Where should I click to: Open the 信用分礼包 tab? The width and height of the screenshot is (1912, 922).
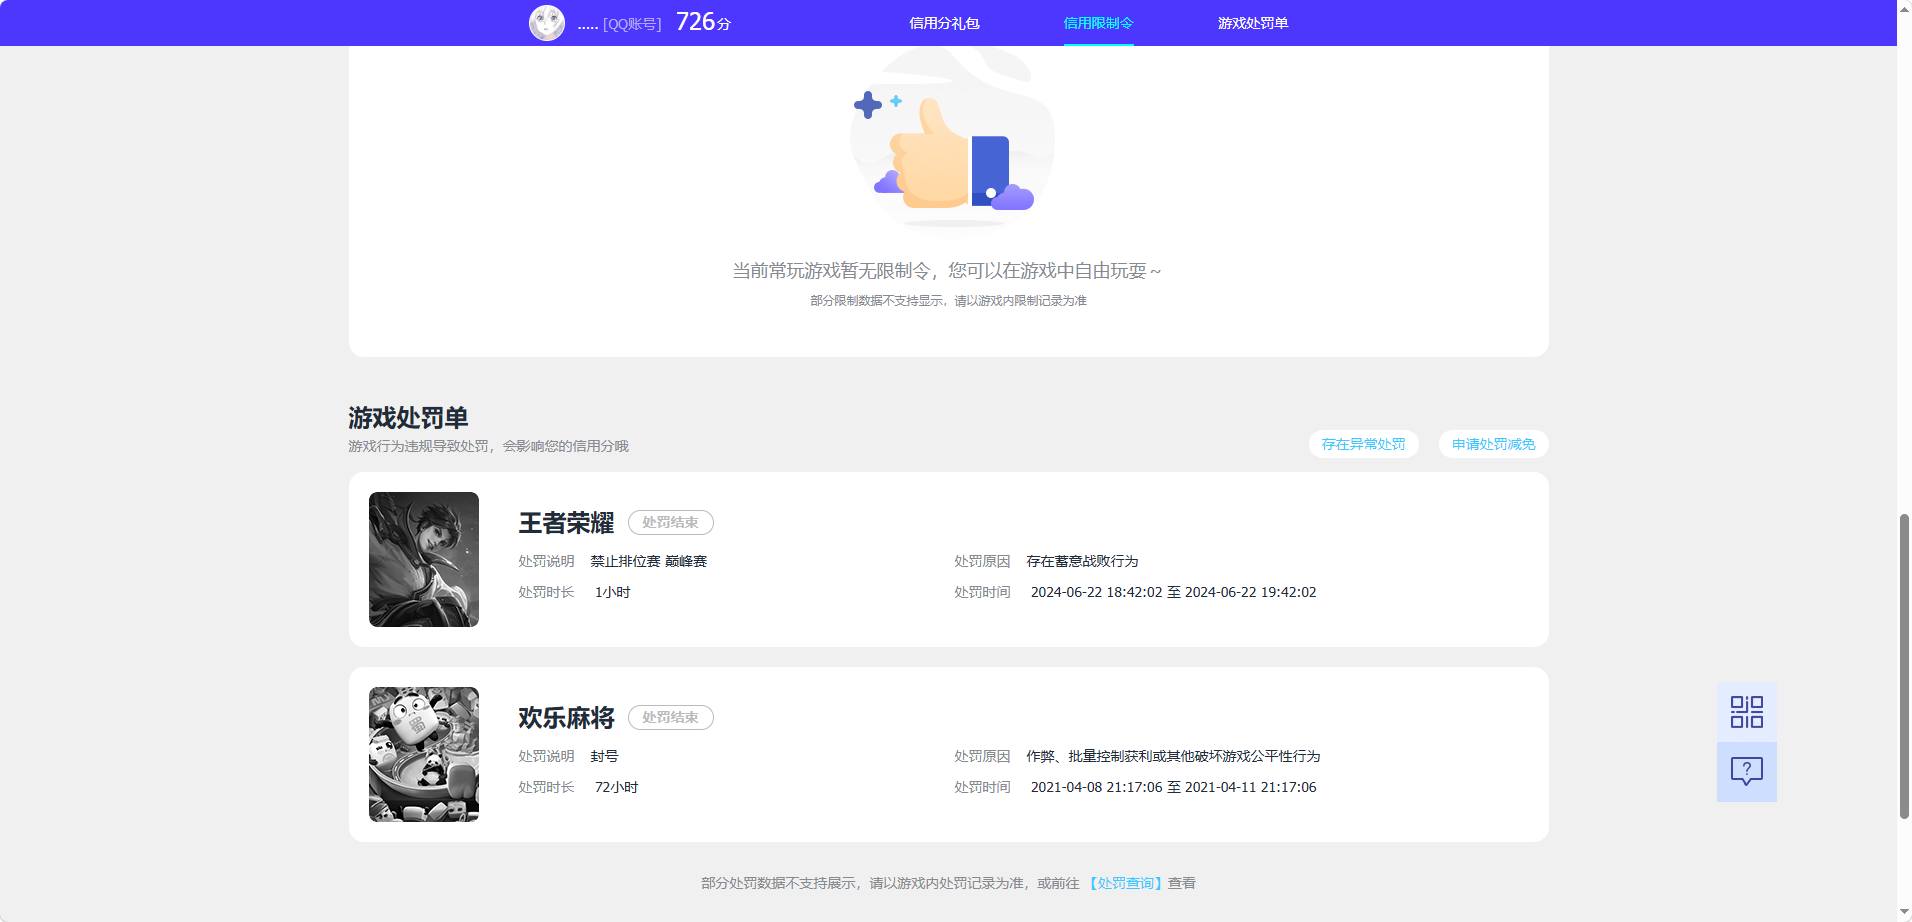[944, 23]
